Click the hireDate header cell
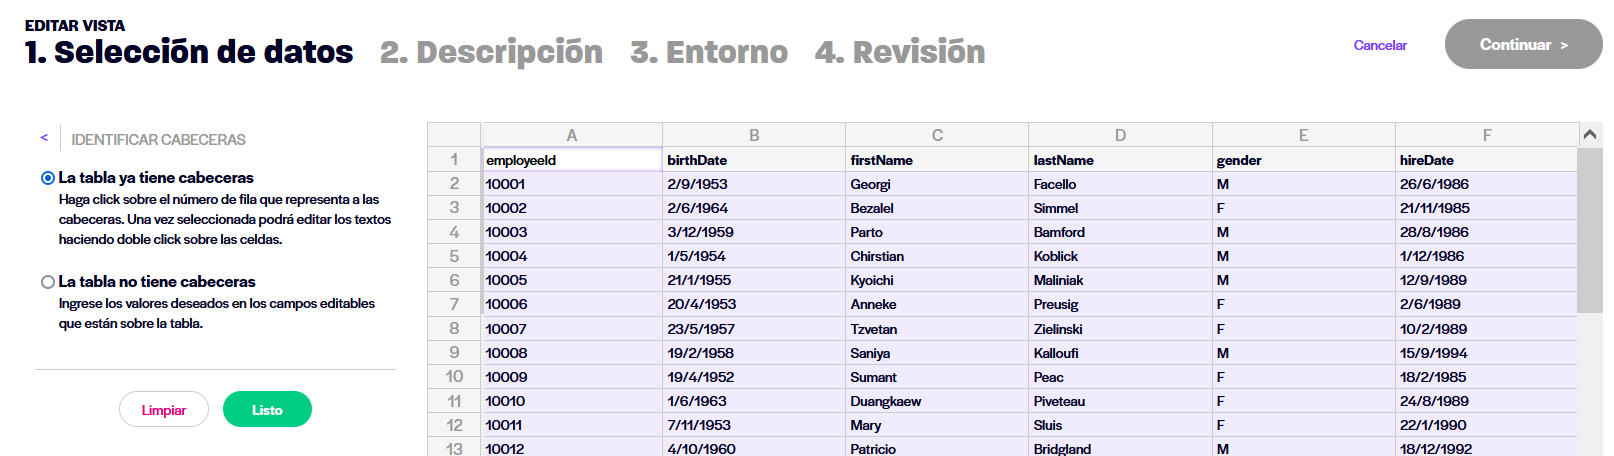 [x=1486, y=160]
